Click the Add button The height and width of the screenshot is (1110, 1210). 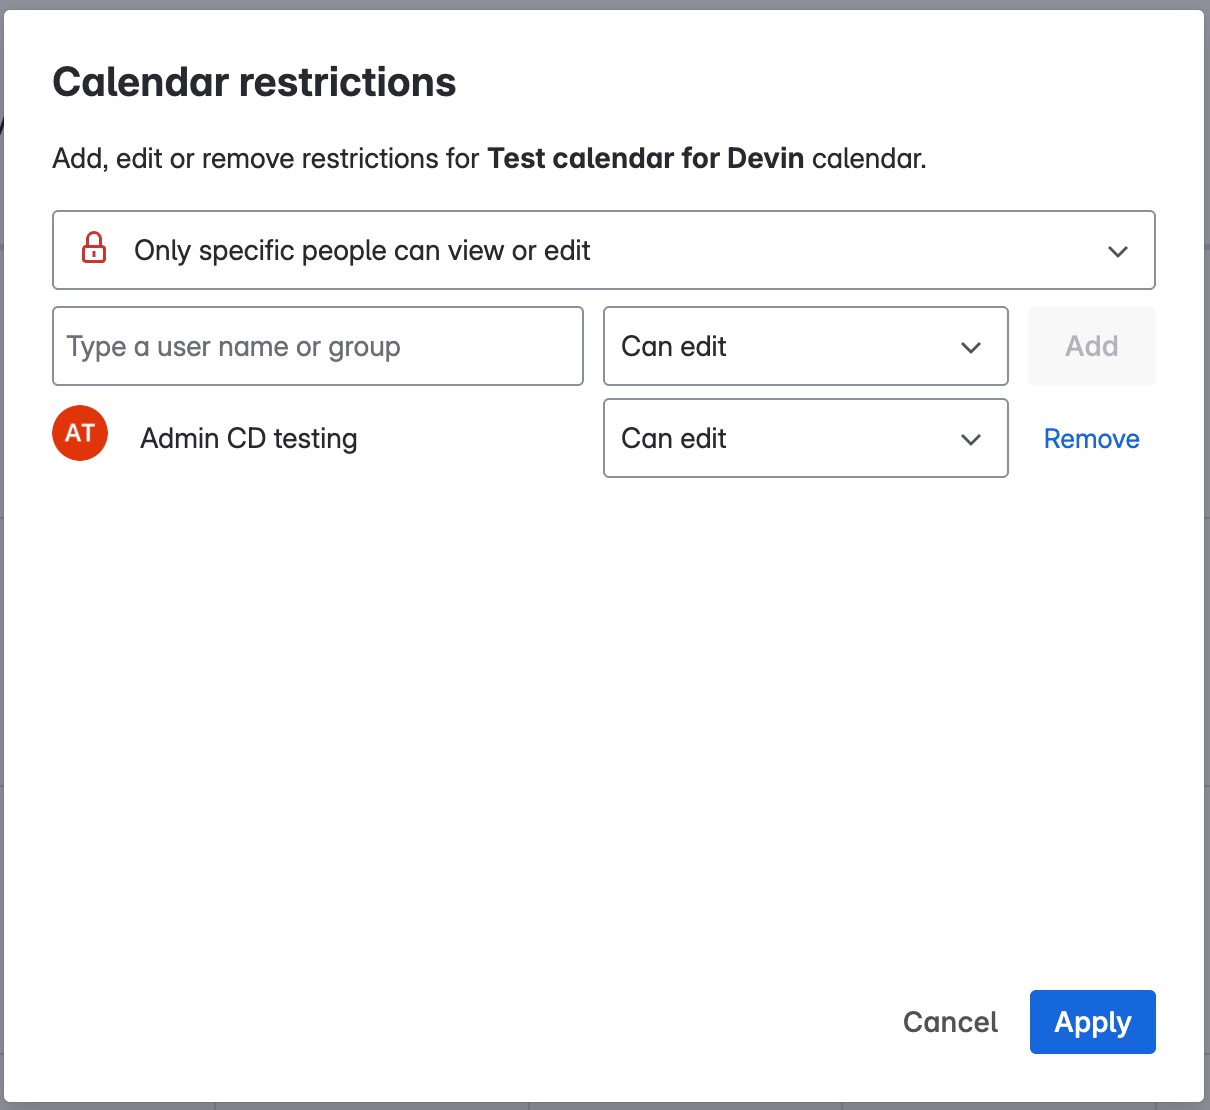1091,346
